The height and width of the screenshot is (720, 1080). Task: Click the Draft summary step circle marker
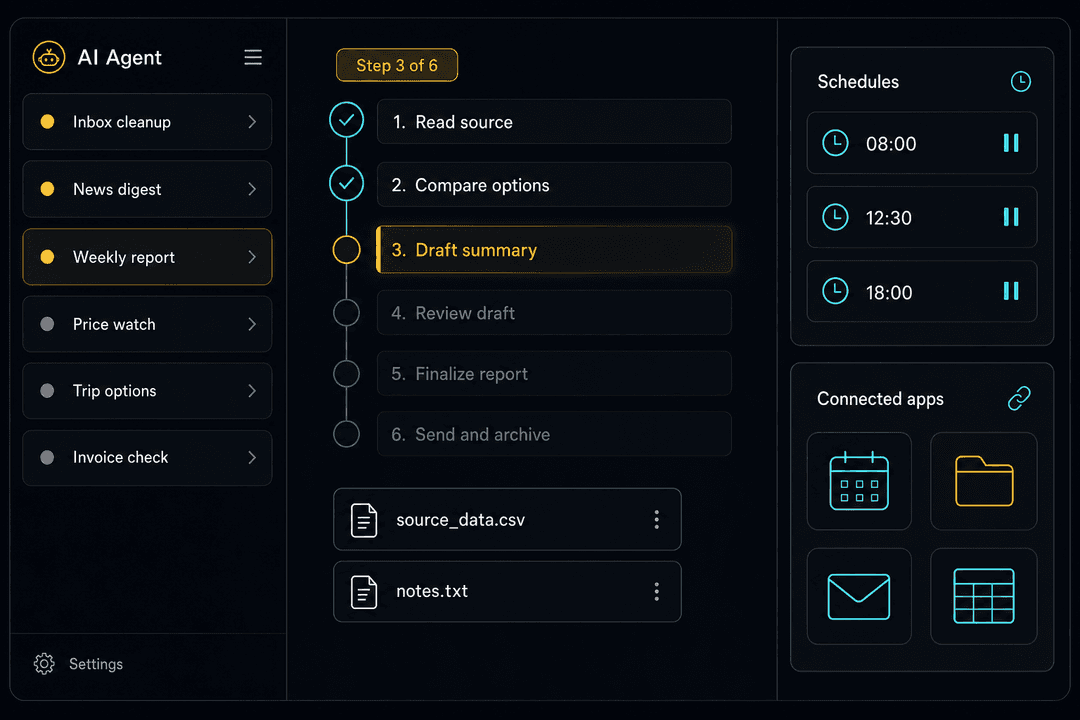[346, 249]
